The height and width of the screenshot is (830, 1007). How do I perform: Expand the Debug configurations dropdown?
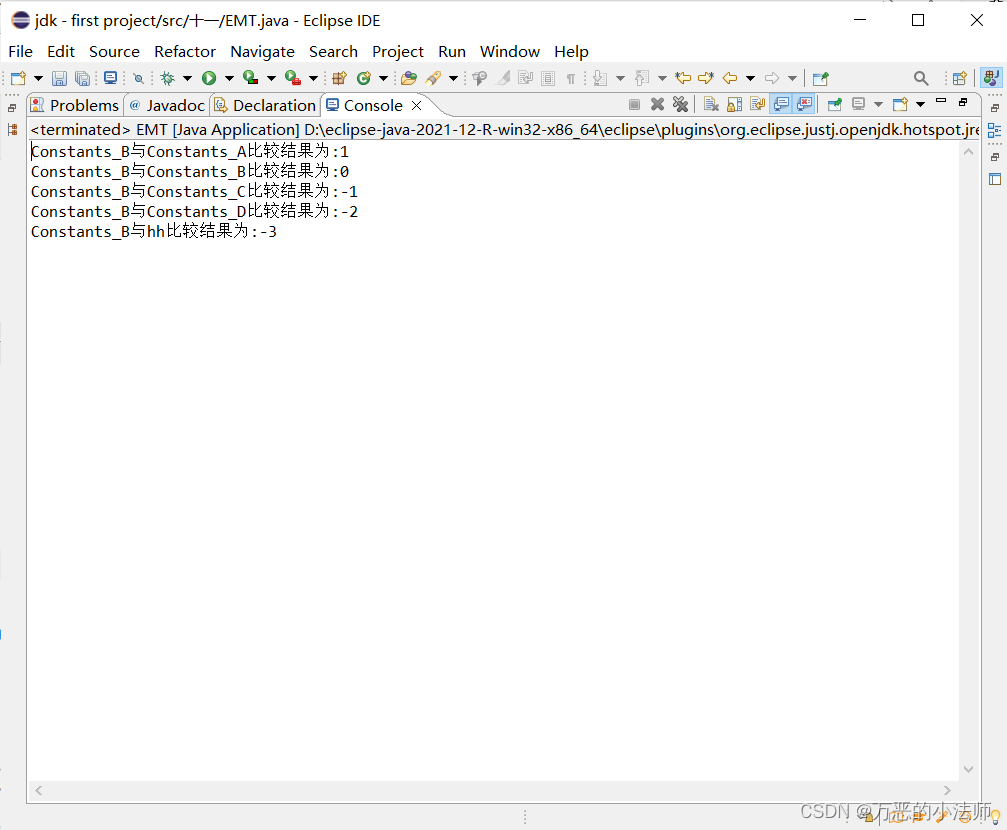188,78
